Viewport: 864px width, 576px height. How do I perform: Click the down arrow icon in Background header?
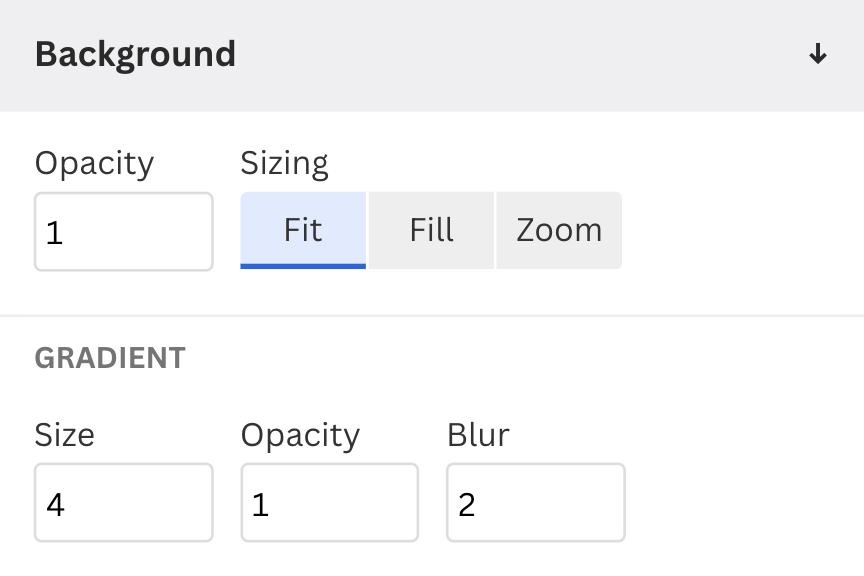coord(818,54)
